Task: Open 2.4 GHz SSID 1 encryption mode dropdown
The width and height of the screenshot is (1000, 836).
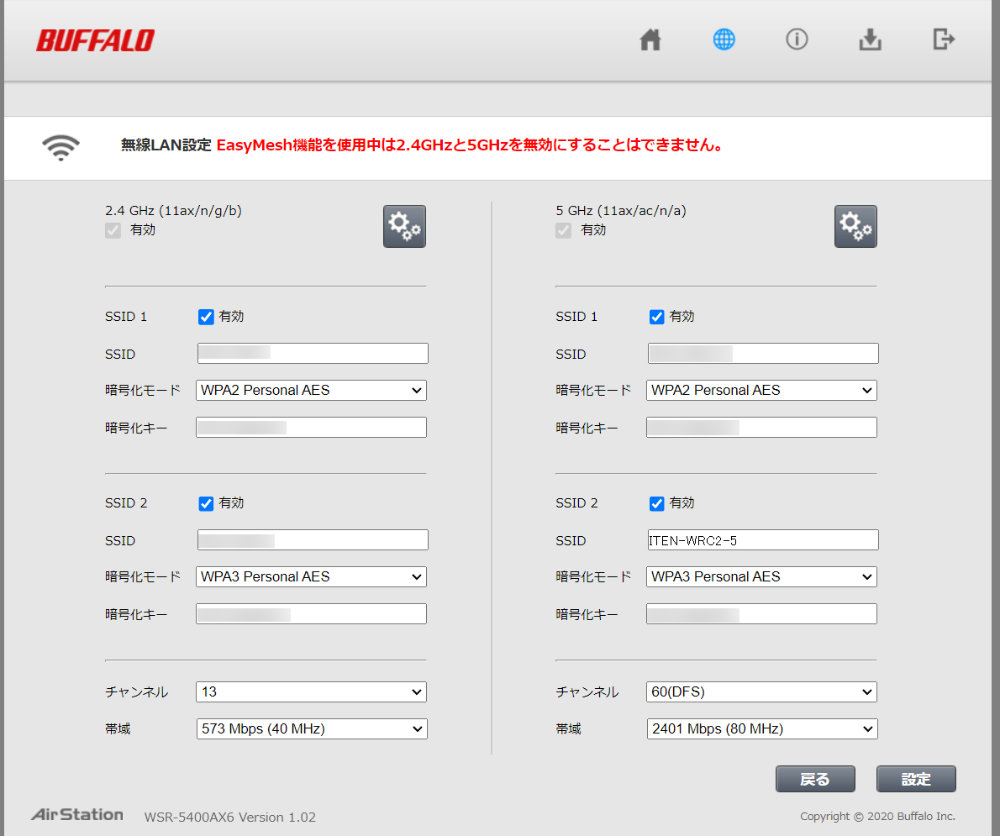Action: [311, 390]
